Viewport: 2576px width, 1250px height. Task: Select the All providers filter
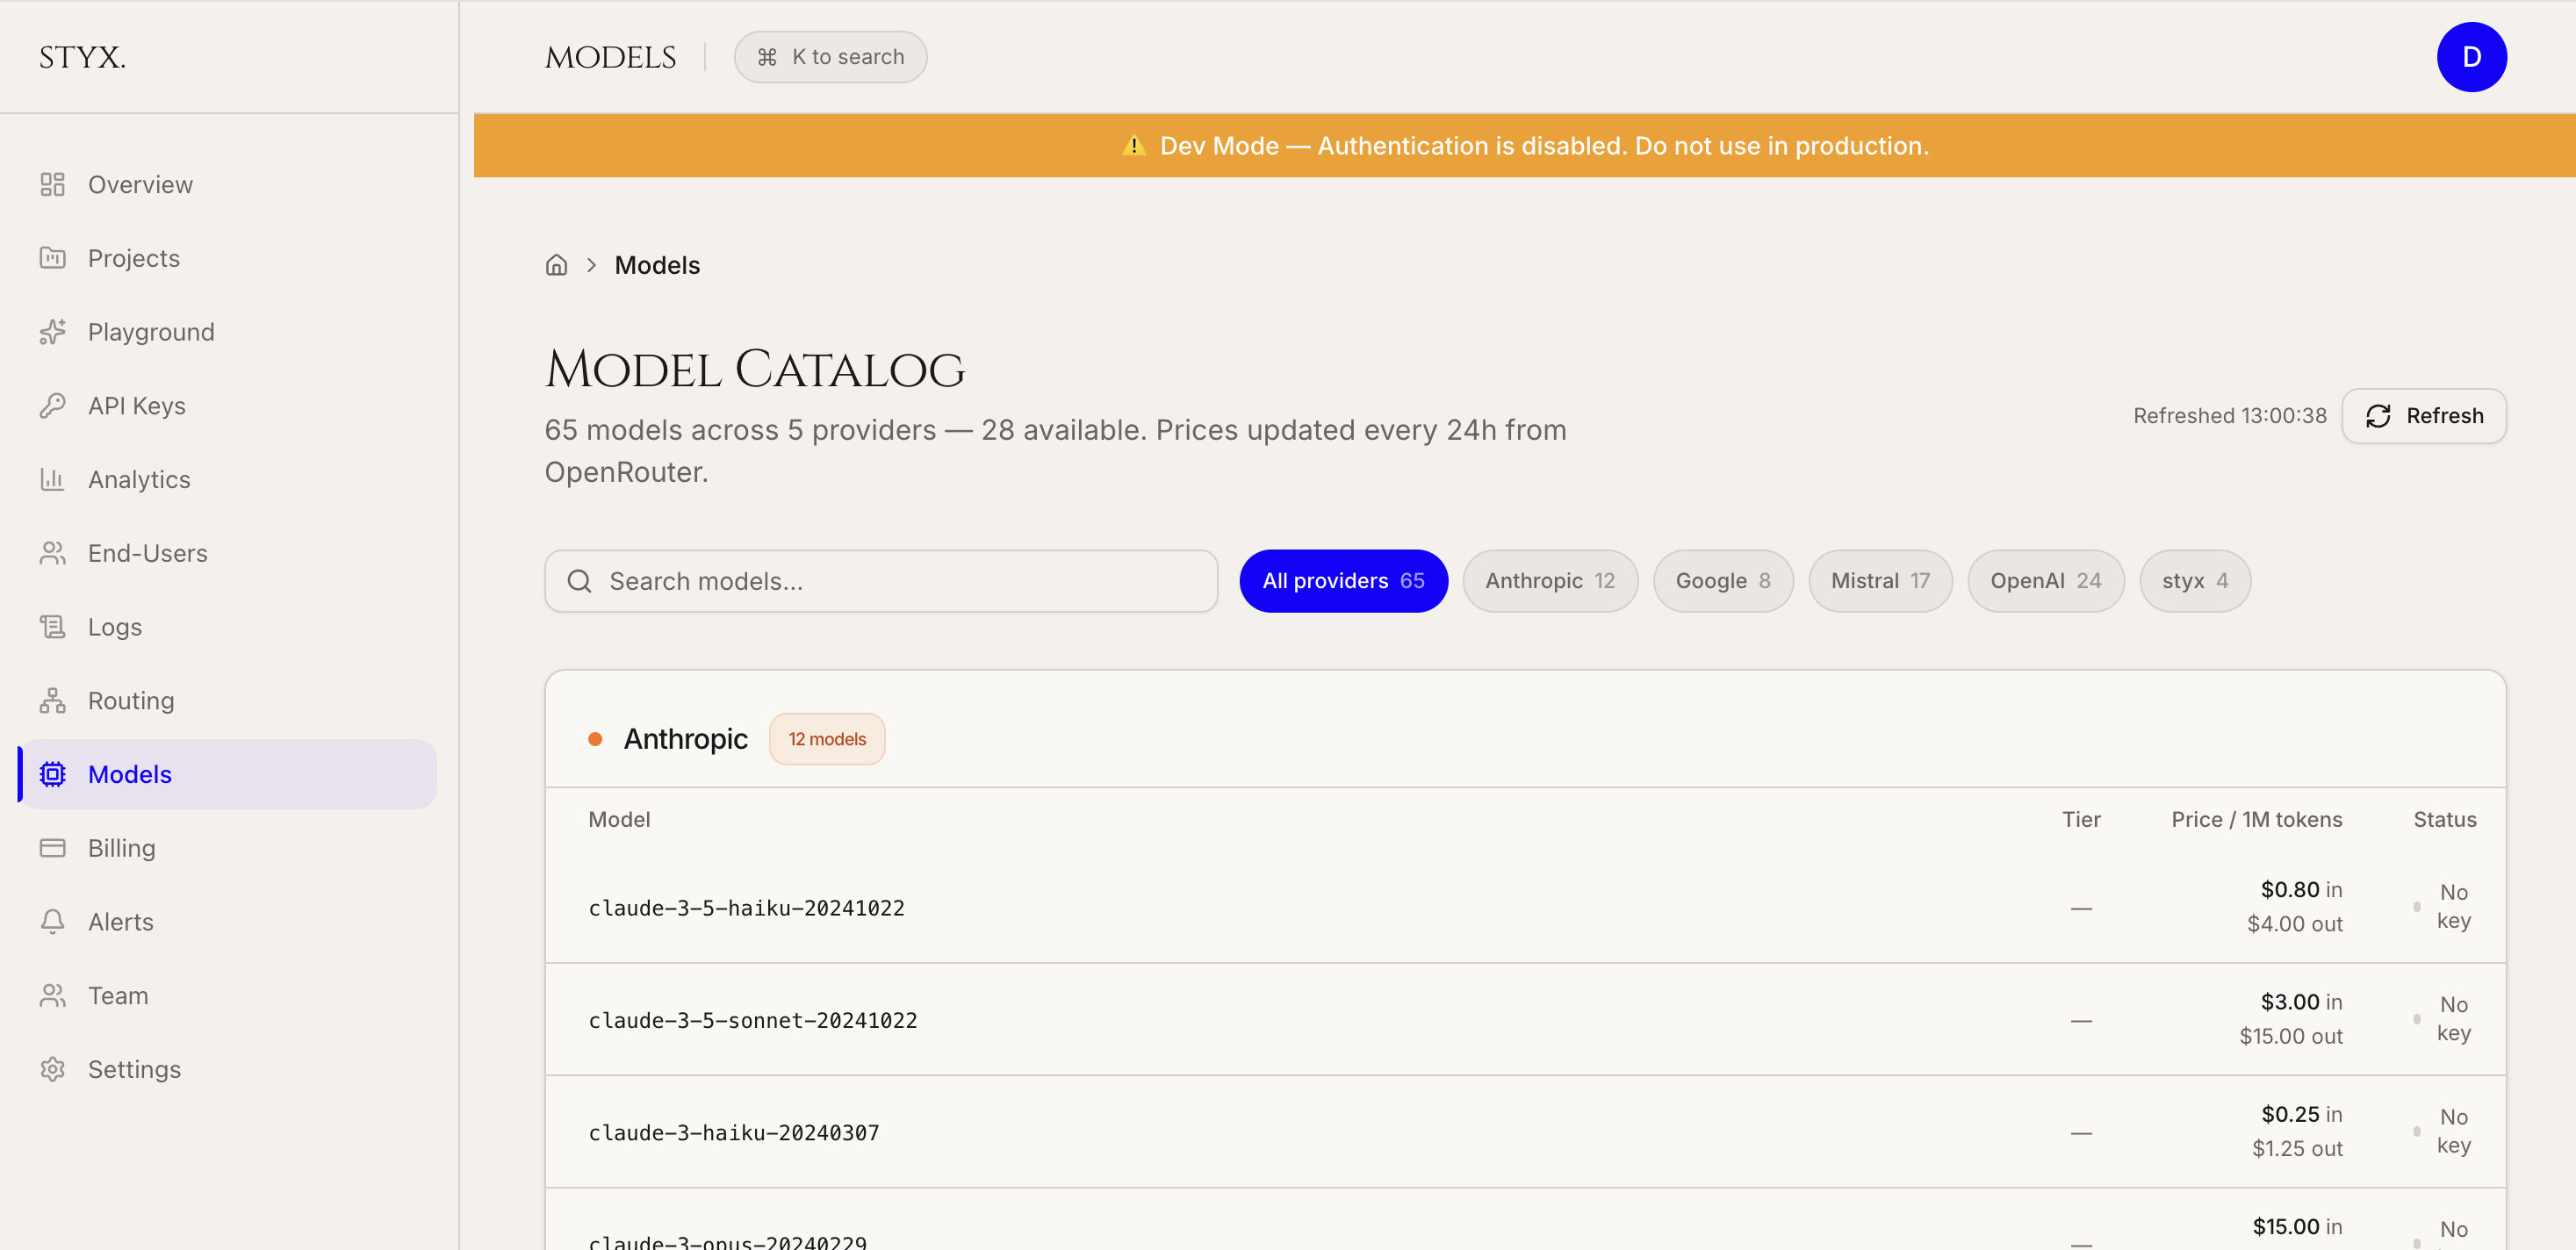pos(1343,580)
